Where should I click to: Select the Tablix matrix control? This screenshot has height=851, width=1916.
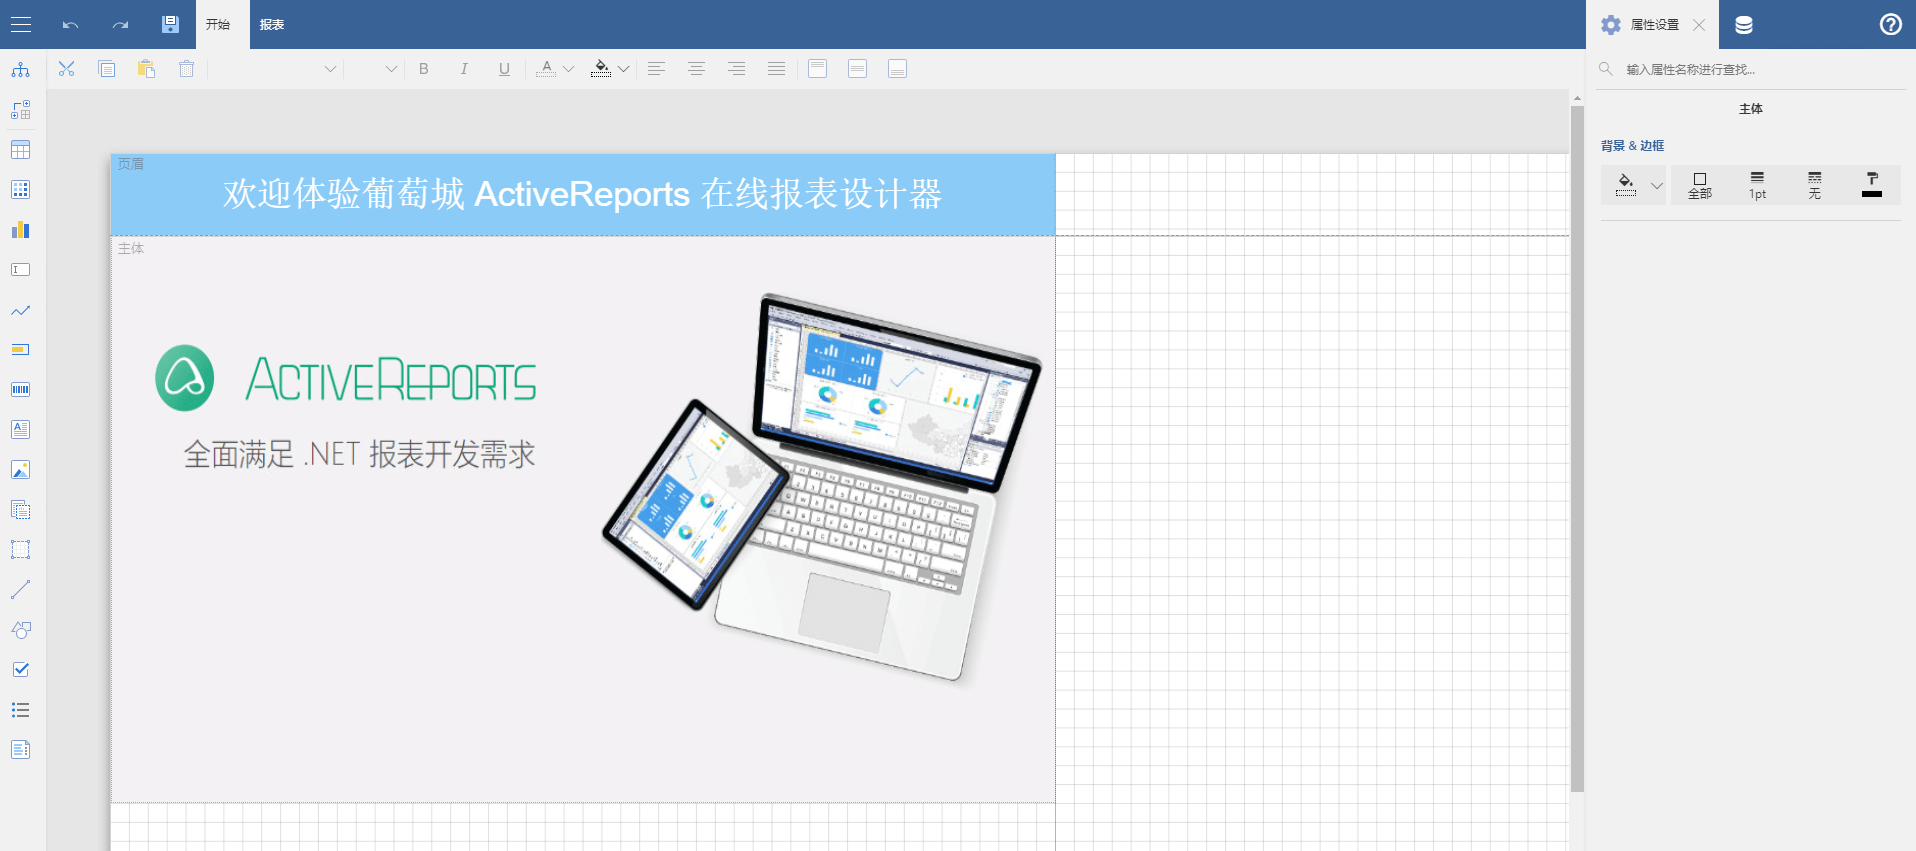pyautogui.click(x=20, y=190)
